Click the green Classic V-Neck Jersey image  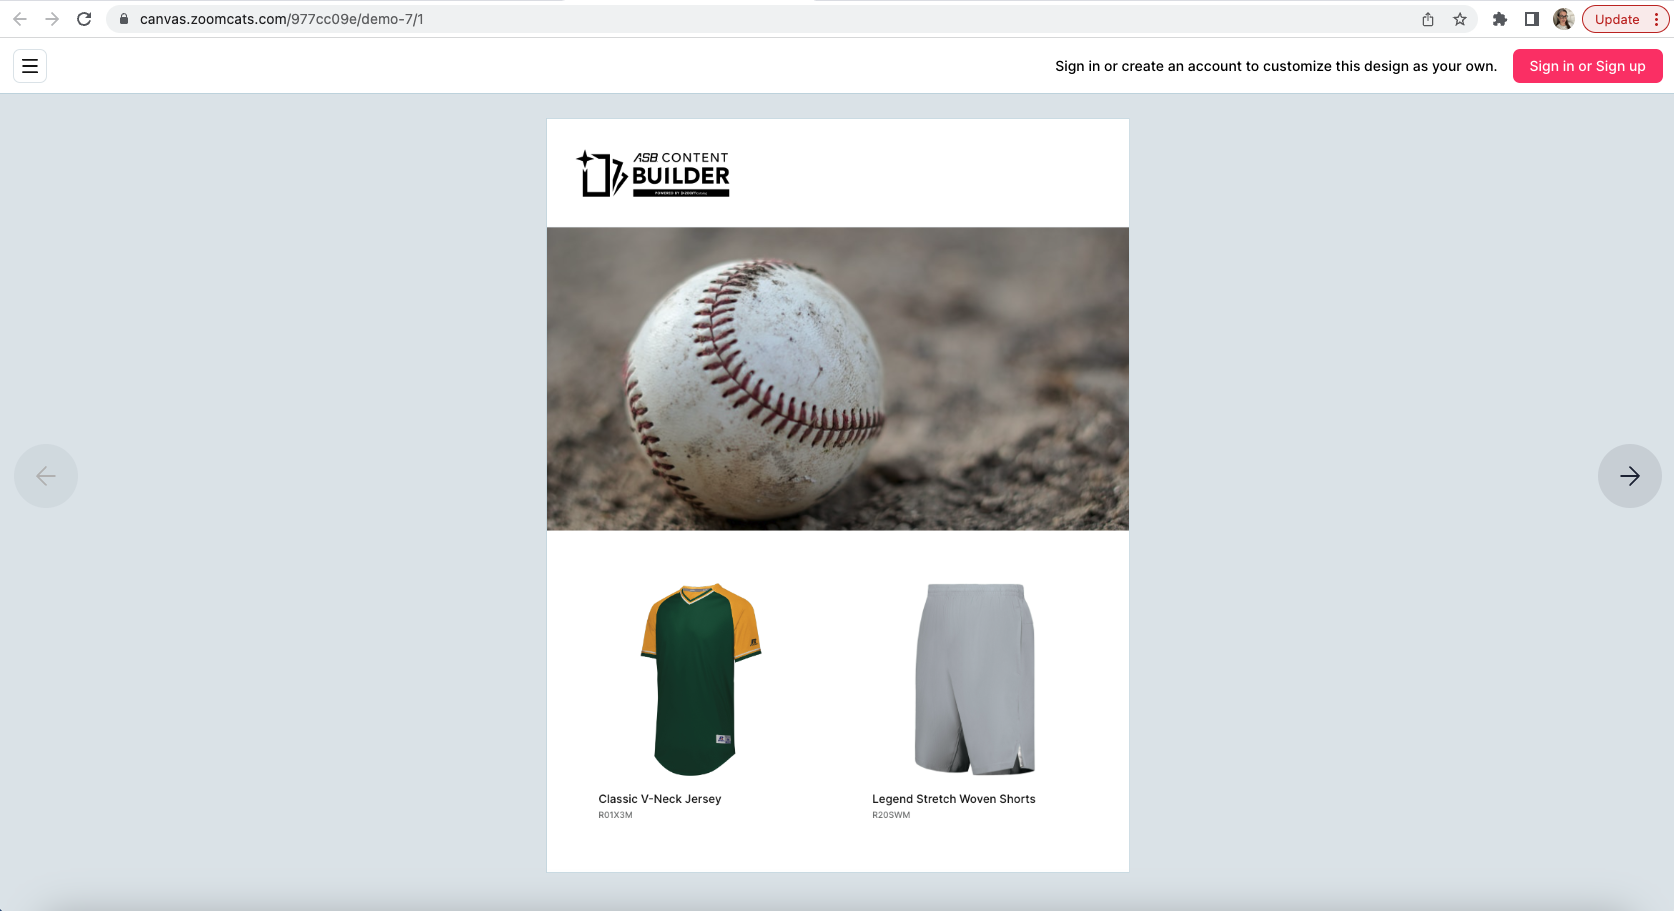tap(700, 679)
